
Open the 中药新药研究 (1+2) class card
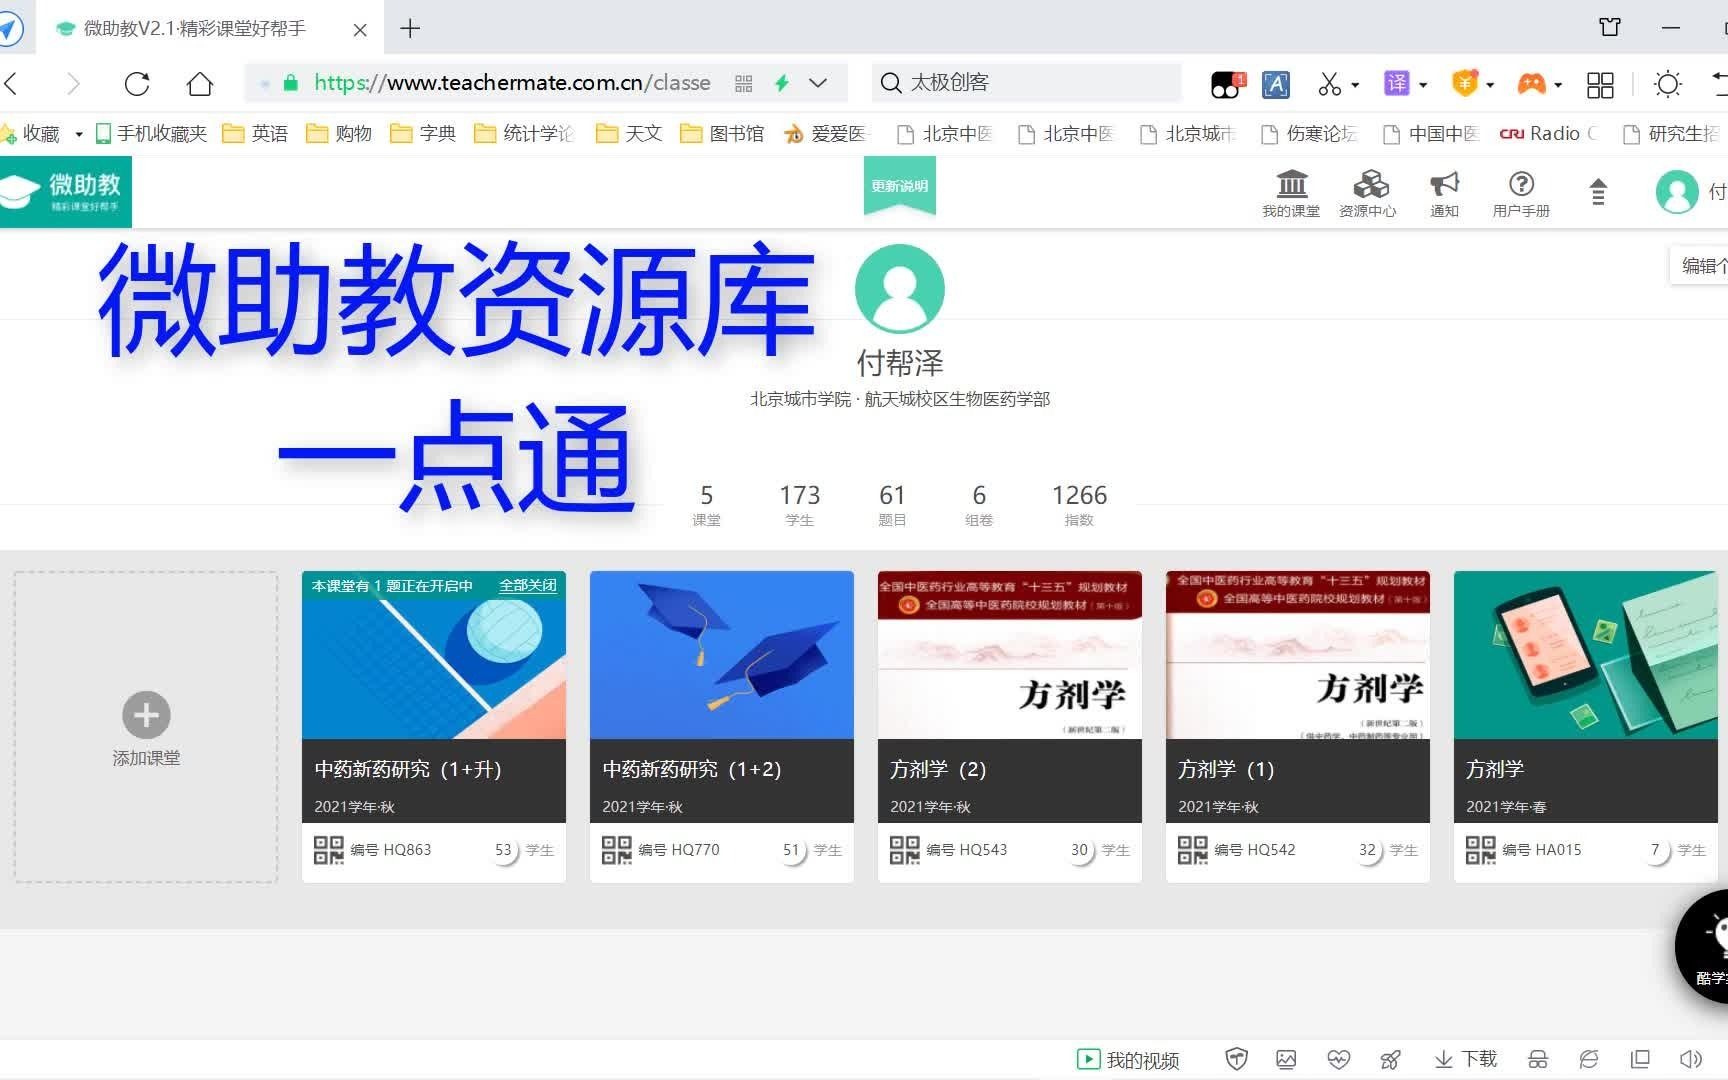point(722,726)
